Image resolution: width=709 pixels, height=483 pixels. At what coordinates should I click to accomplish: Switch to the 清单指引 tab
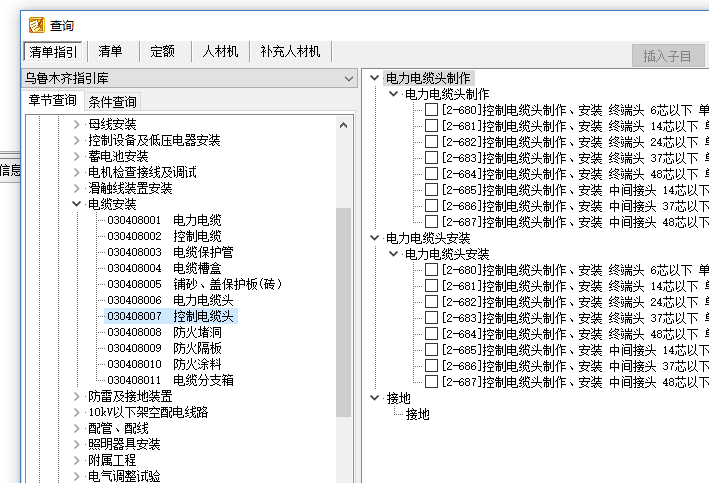53,52
